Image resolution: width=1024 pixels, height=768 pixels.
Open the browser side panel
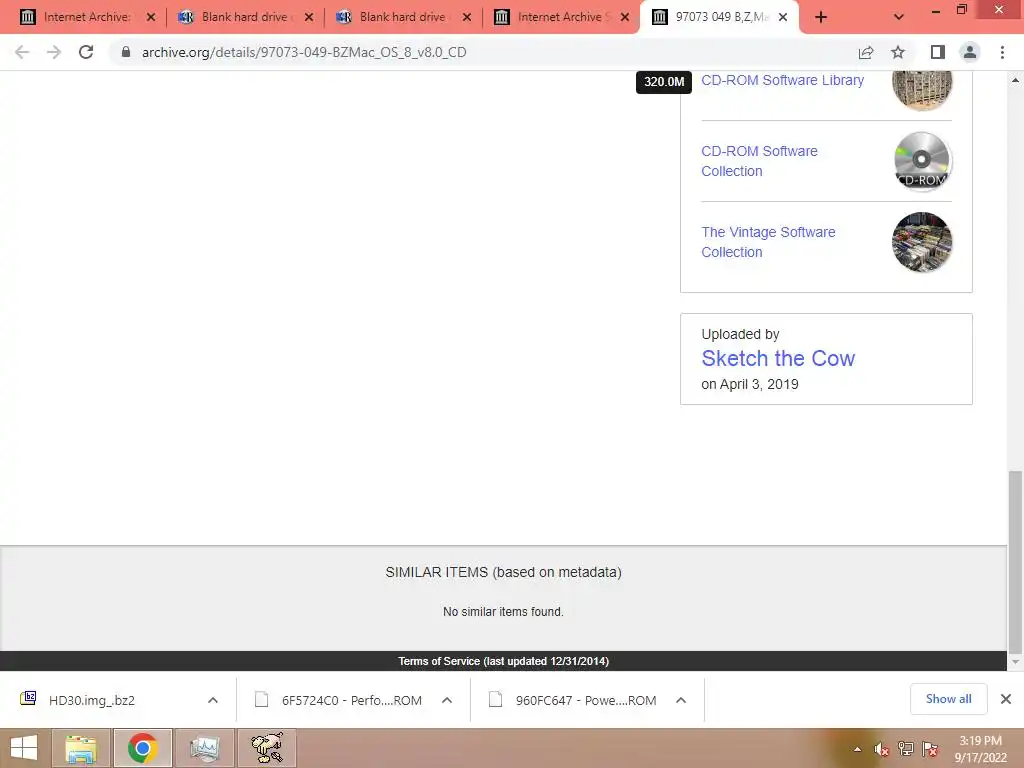pos(938,52)
